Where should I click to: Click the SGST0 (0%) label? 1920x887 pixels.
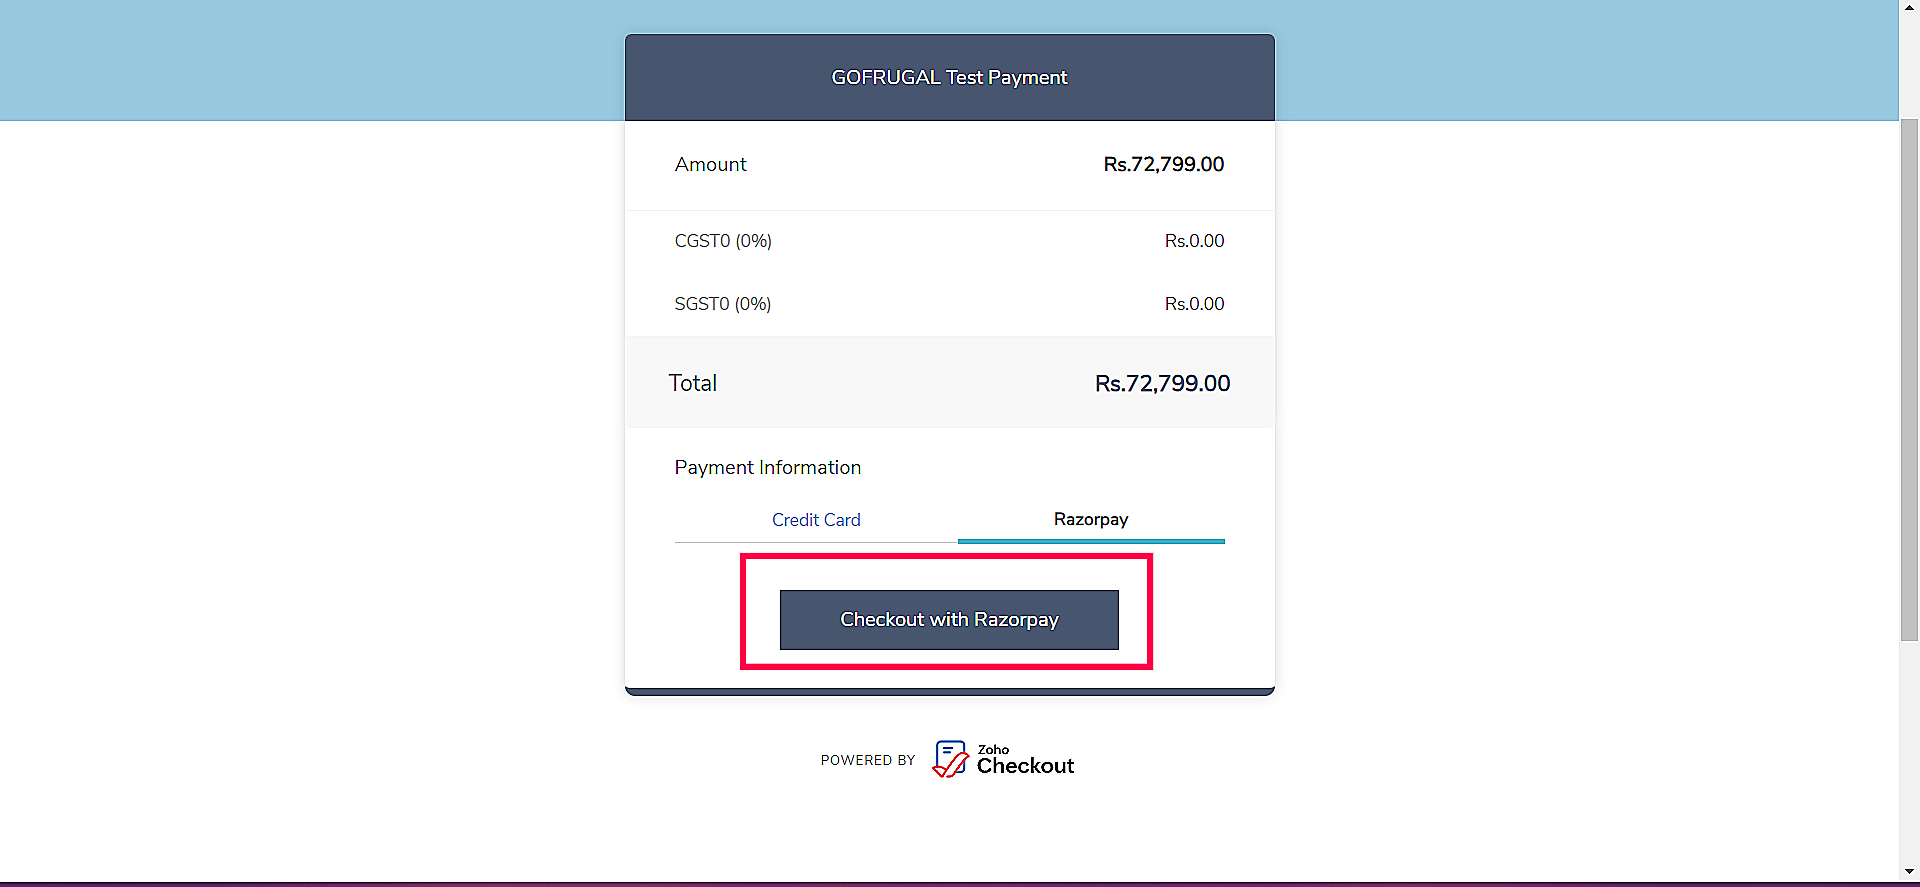pyautogui.click(x=722, y=304)
